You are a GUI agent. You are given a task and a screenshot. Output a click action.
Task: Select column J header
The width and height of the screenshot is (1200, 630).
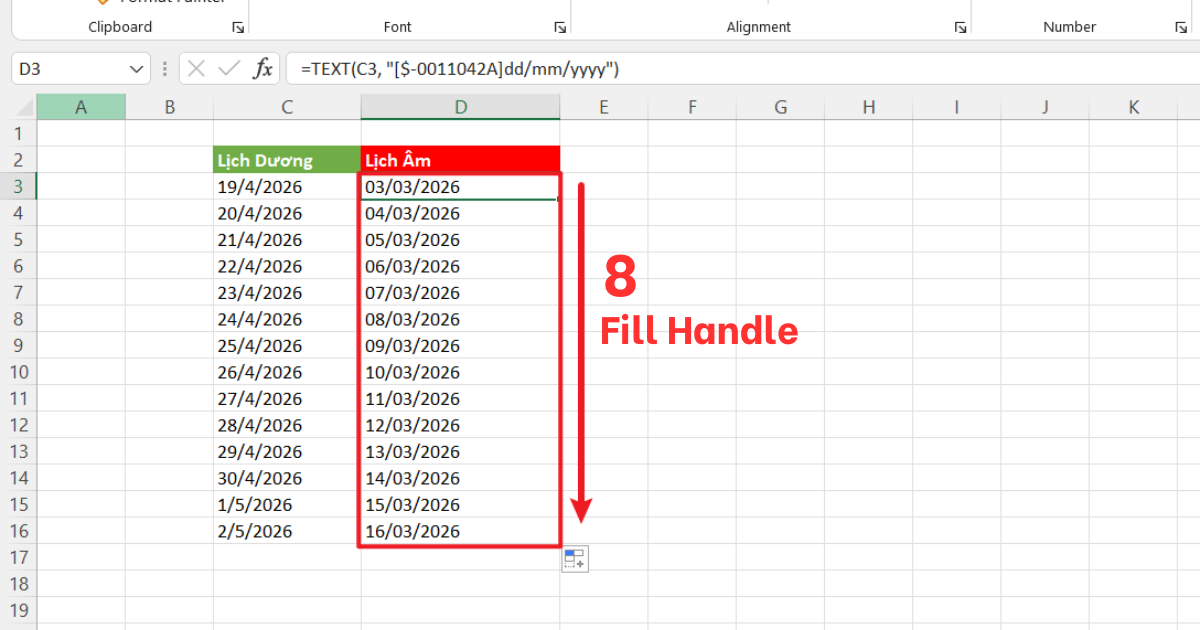(x=1044, y=107)
